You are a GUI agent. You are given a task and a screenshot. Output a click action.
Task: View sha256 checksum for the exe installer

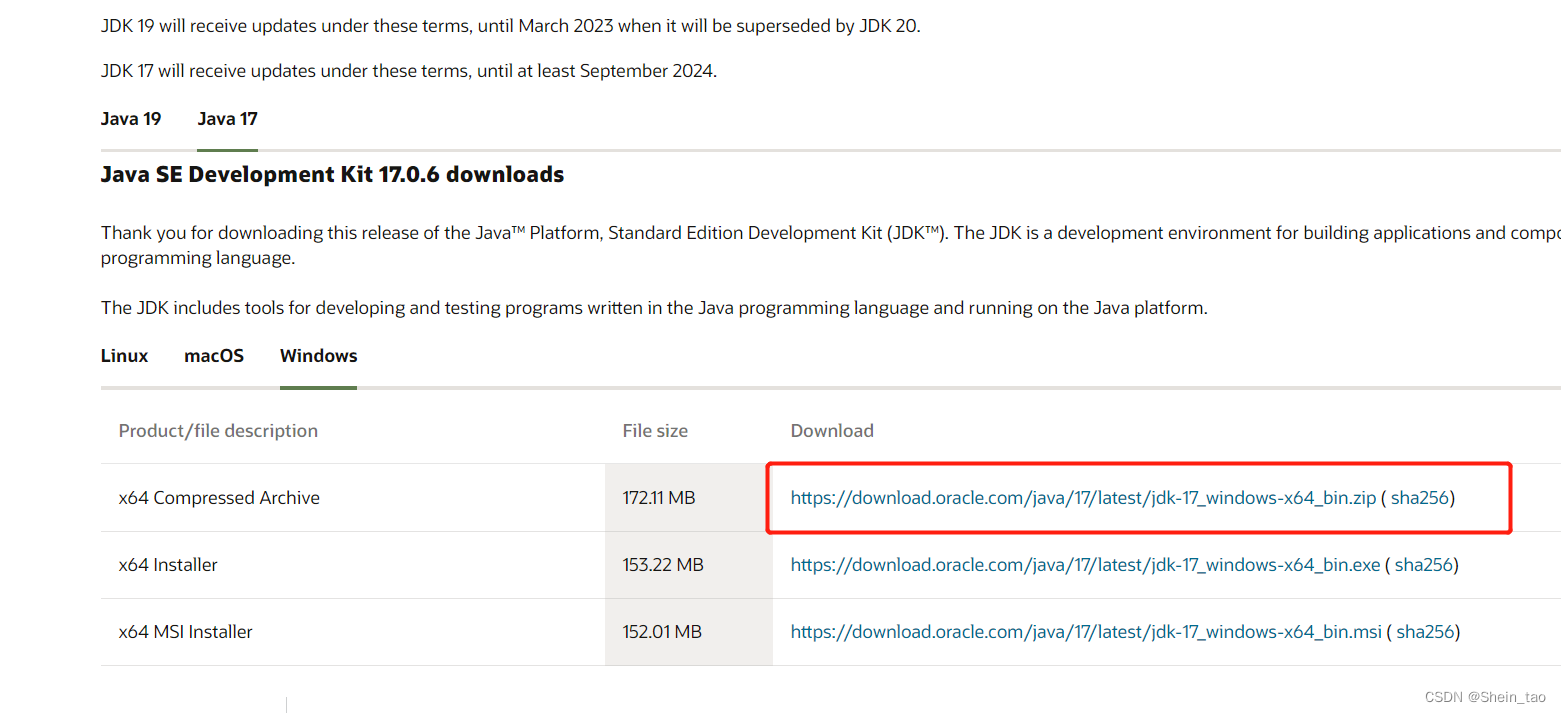click(x=1424, y=564)
